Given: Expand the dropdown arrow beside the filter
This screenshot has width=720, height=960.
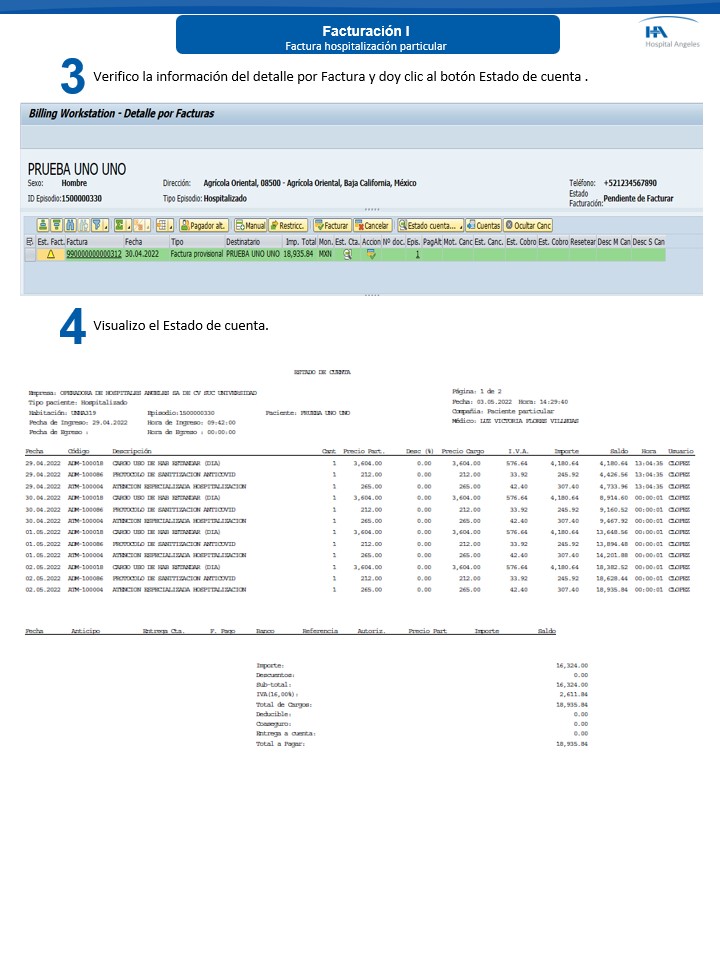Looking at the screenshot, I should pos(105,227).
